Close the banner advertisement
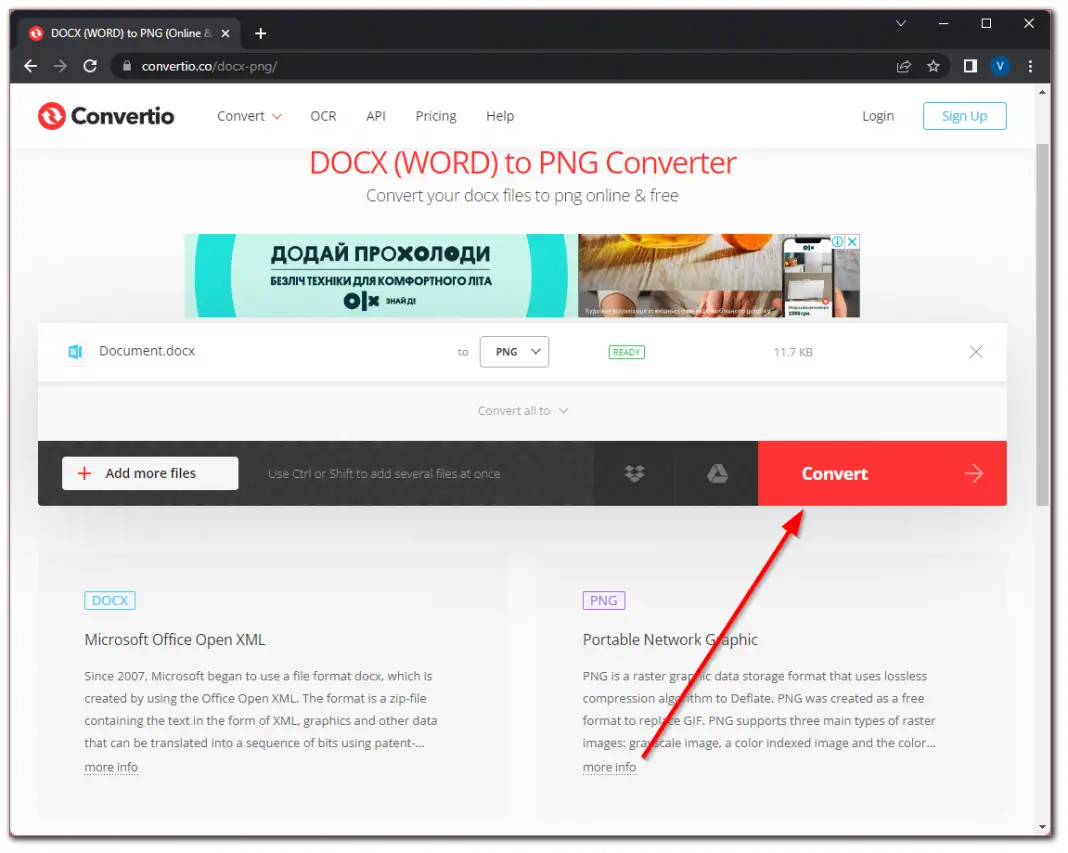This screenshot has width=1068, height=853. [x=852, y=241]
